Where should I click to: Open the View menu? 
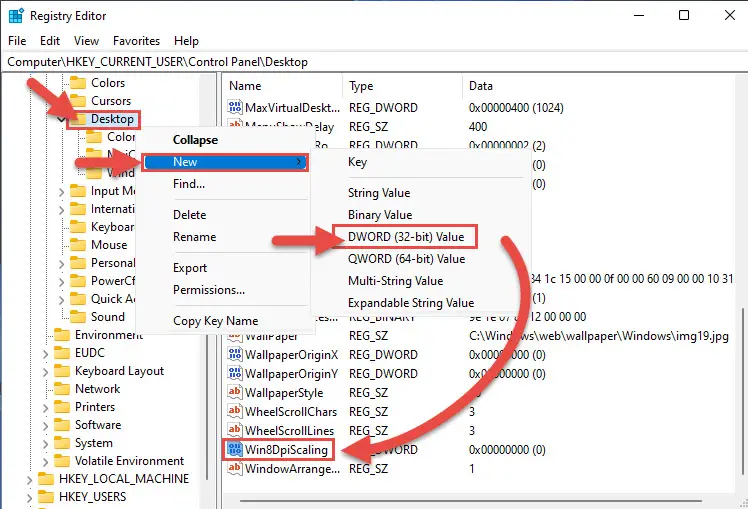86,41
